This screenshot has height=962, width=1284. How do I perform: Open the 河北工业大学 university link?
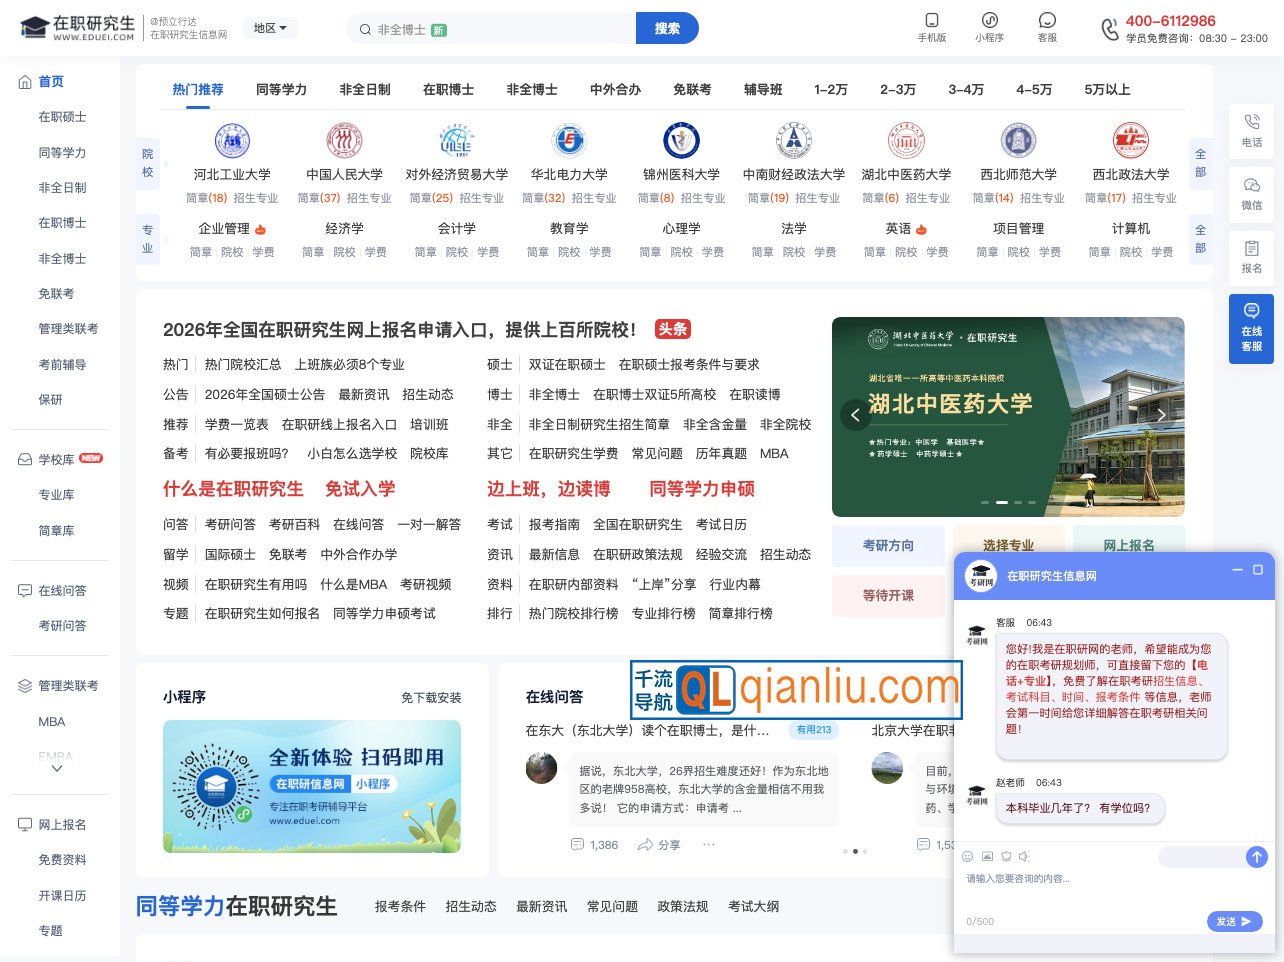[232, 175]
